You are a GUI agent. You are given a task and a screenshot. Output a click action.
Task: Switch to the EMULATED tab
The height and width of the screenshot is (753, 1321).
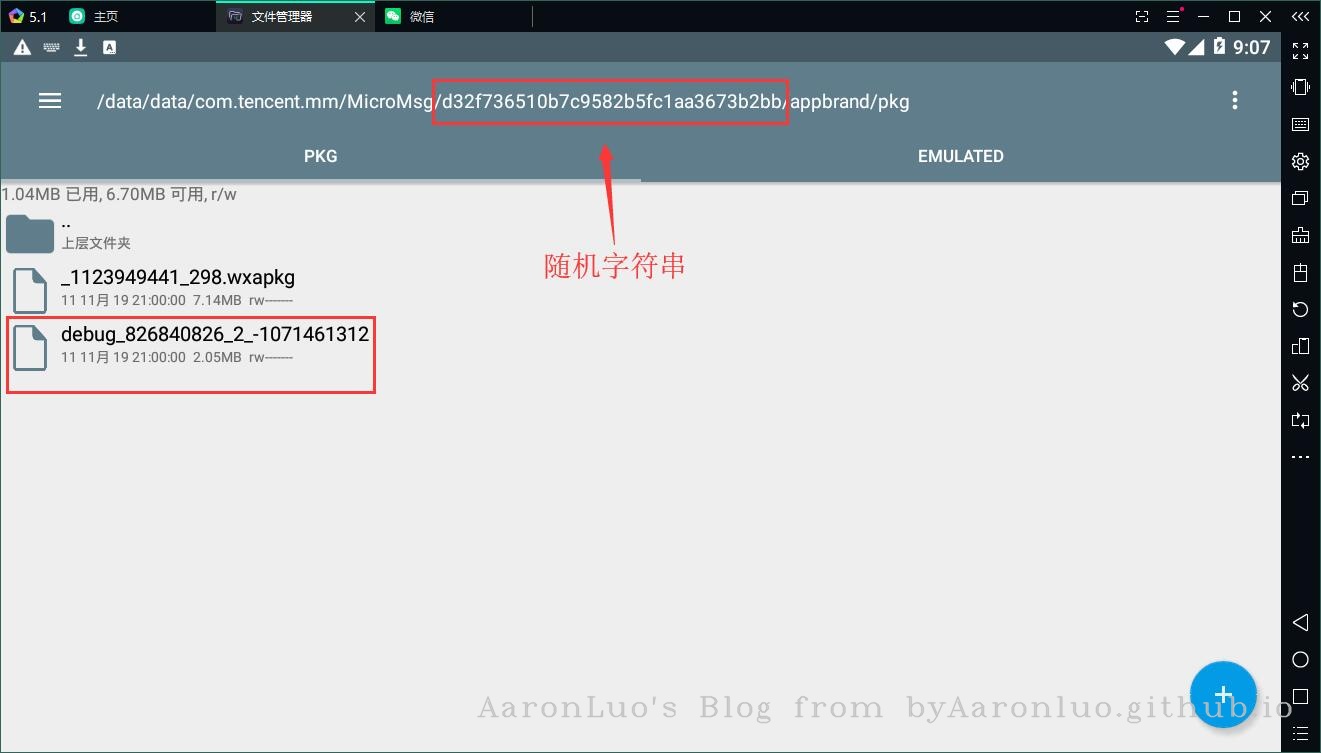(x=960, y=156)
